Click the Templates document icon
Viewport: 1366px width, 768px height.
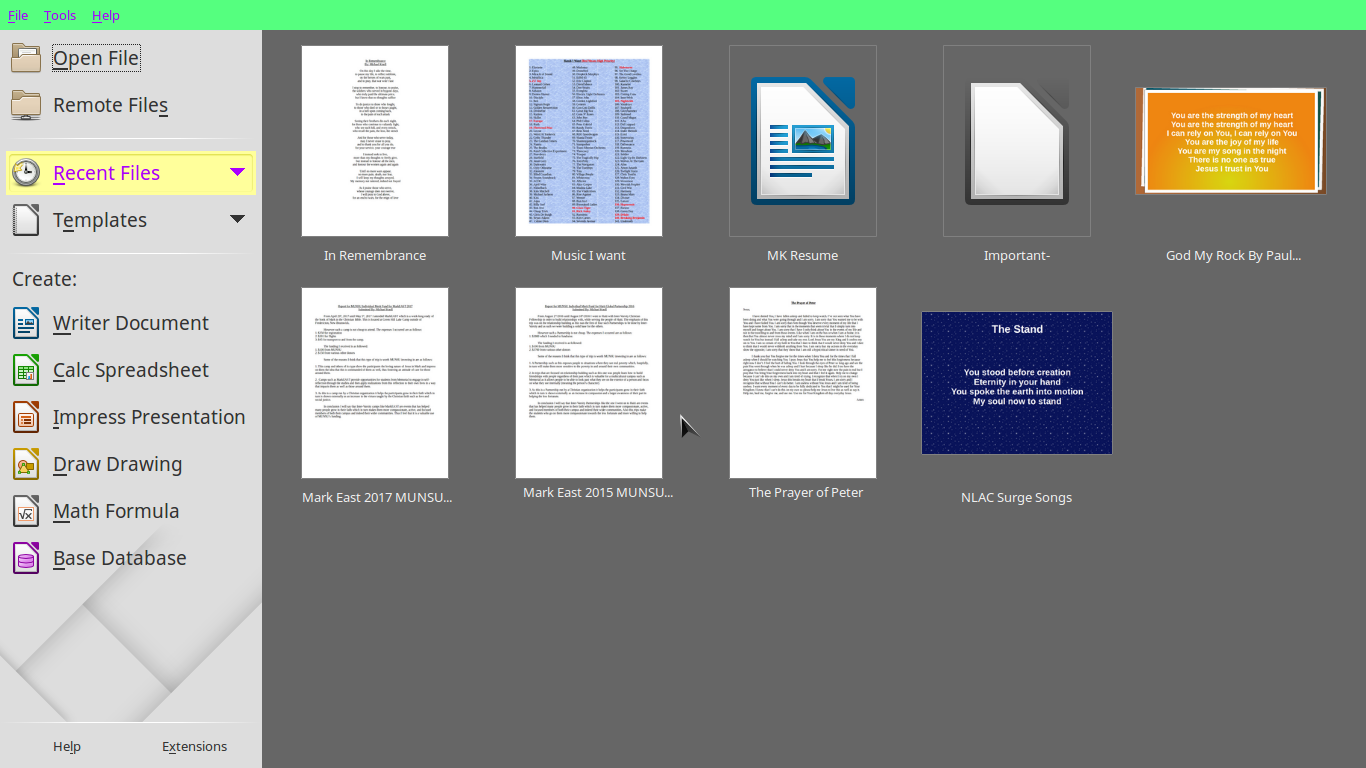26,220
